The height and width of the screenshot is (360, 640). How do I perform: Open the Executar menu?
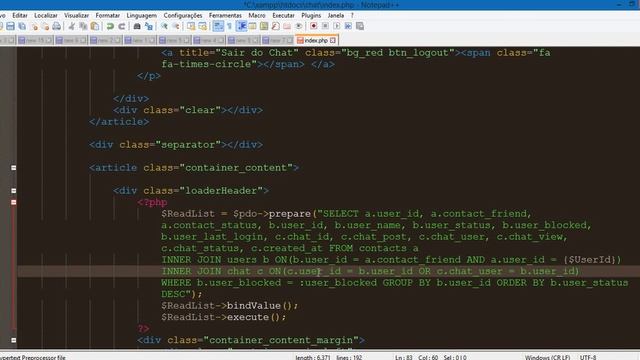pyautogui.click(x=283, y=15)
